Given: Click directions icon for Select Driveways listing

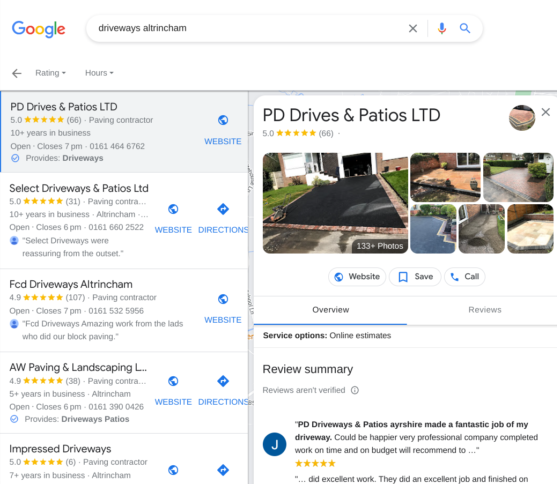Looking at the screenshot, I should click(223, 209).
